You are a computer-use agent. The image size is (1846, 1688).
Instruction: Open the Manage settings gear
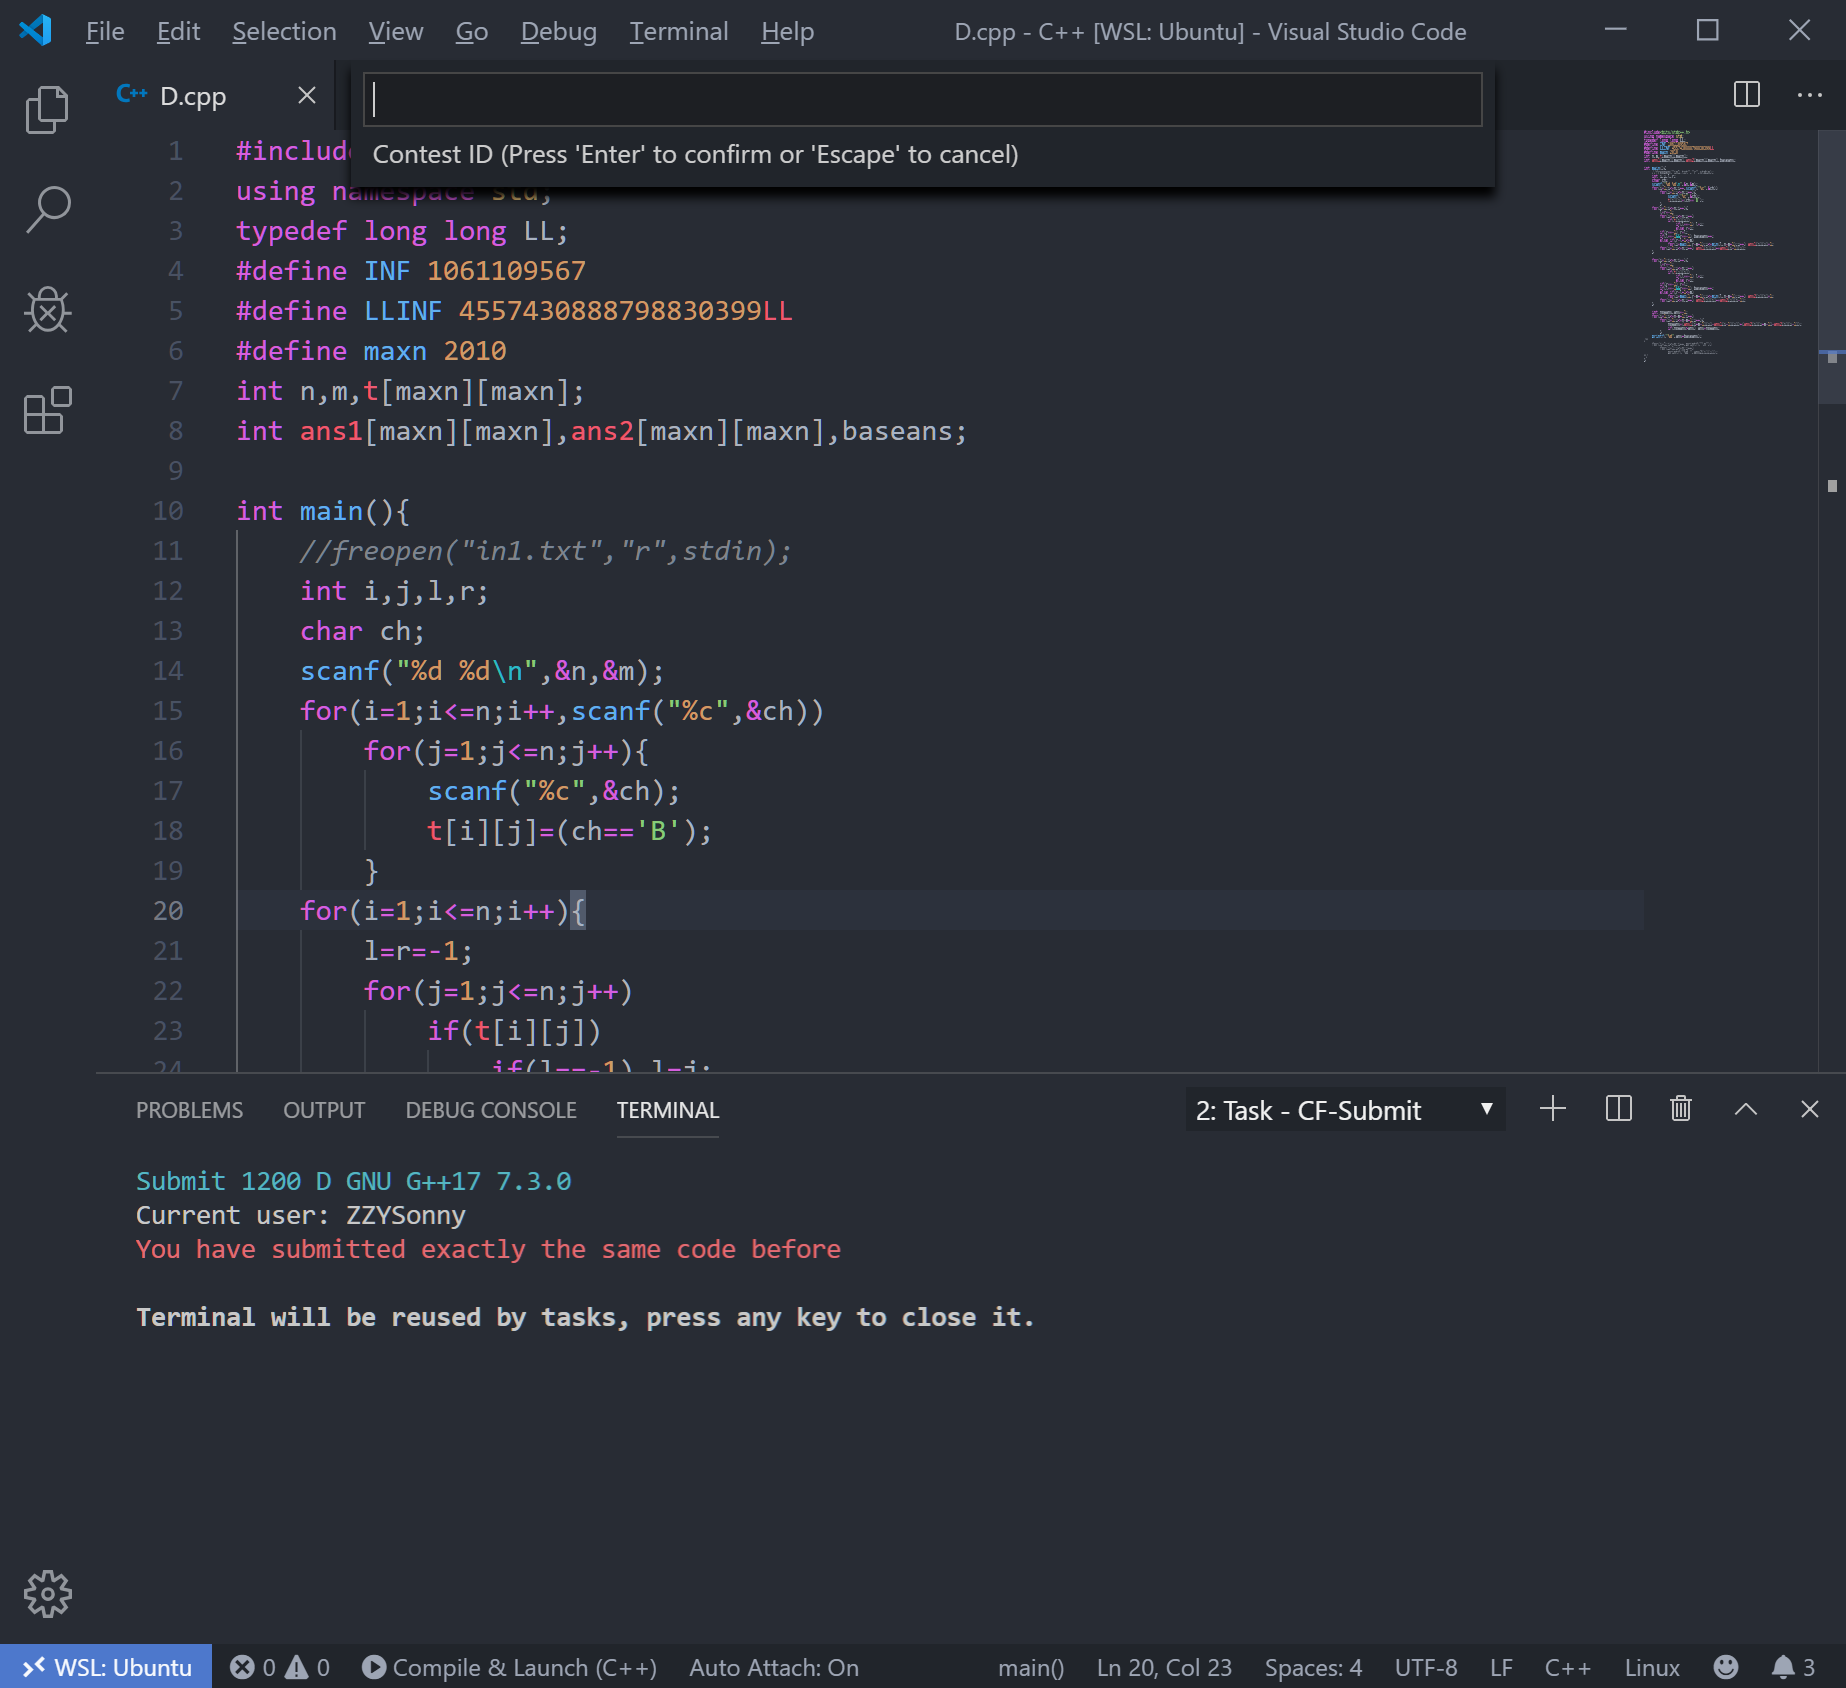click(x=46, y=1595)
